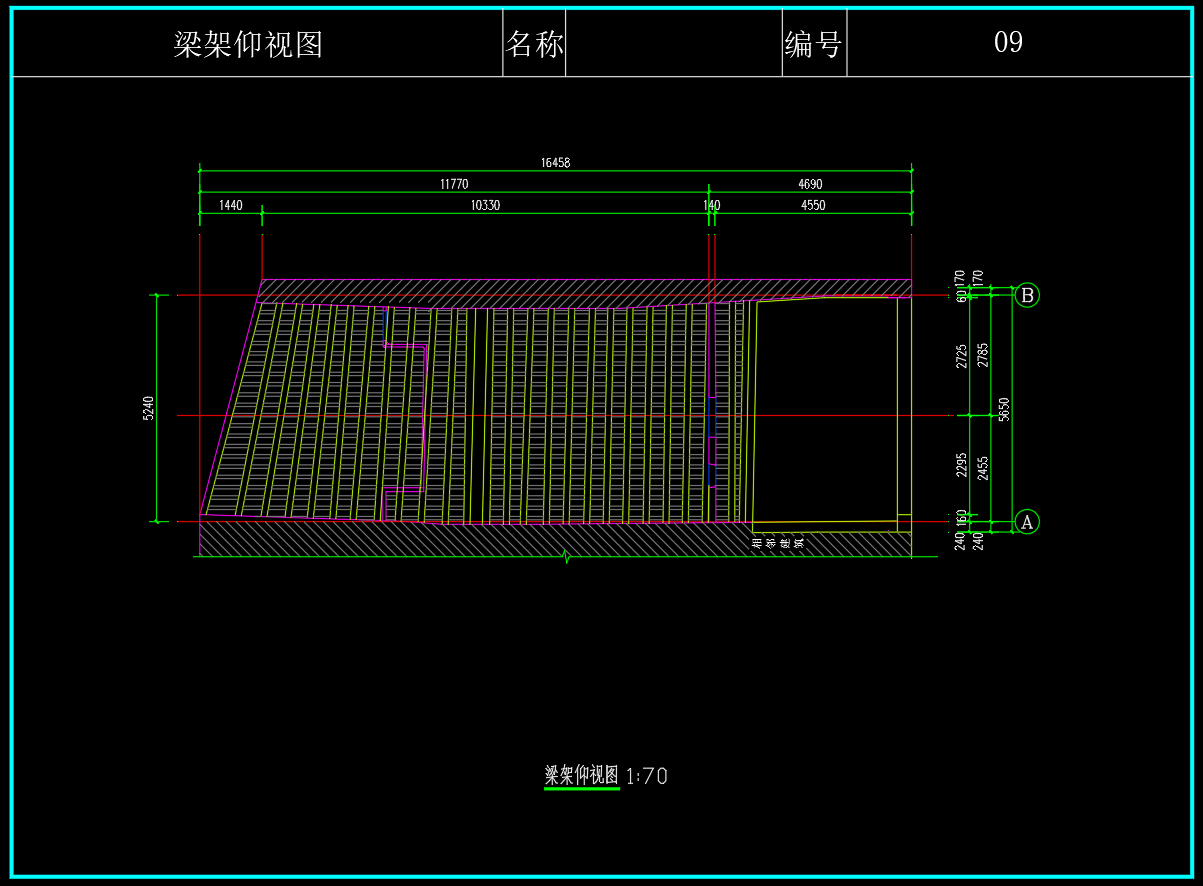Viewport: 1203px width, 886px height.
Task: Select the 编号 label cell
Action: click(x=813, y=44)
